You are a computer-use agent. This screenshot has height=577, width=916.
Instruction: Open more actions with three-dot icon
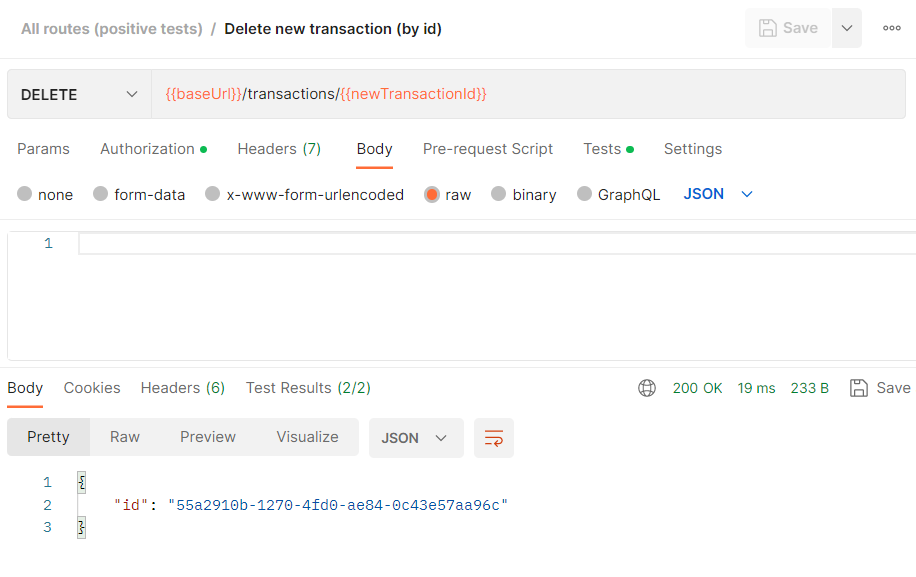[891, 28]
